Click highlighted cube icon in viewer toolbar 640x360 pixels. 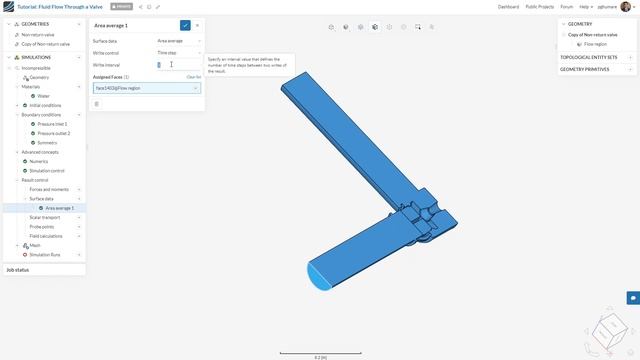pos(375,27)
